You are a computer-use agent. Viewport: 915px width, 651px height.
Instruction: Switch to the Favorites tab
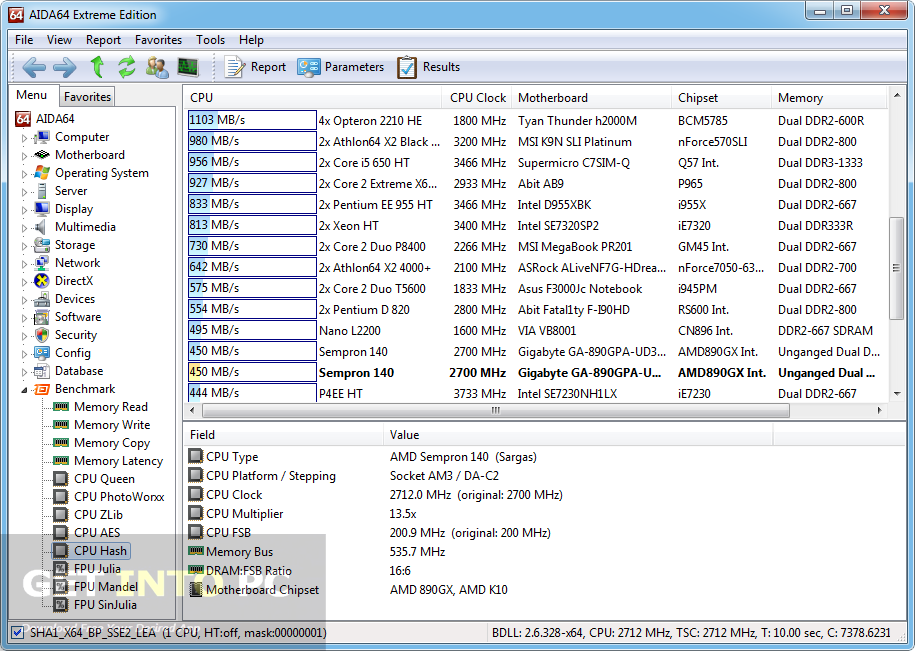tap(86, 95)
